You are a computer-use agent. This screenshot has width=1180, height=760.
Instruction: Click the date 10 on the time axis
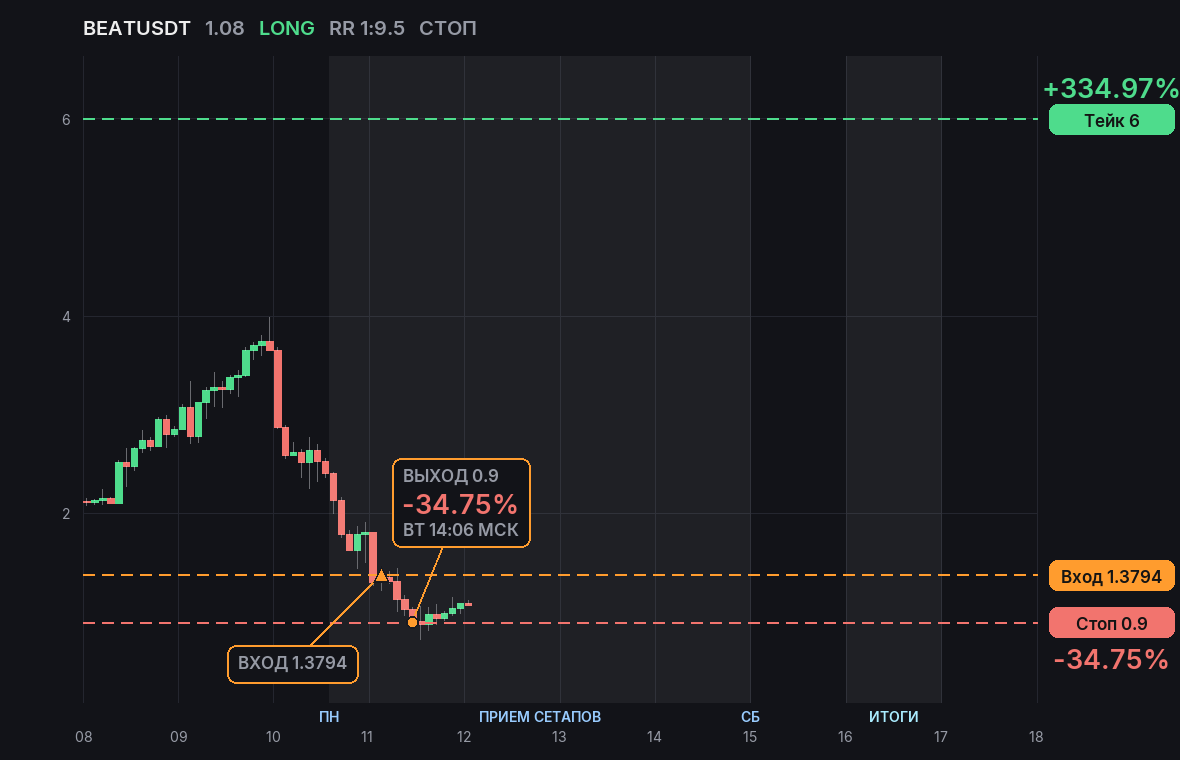click(273, 737)
